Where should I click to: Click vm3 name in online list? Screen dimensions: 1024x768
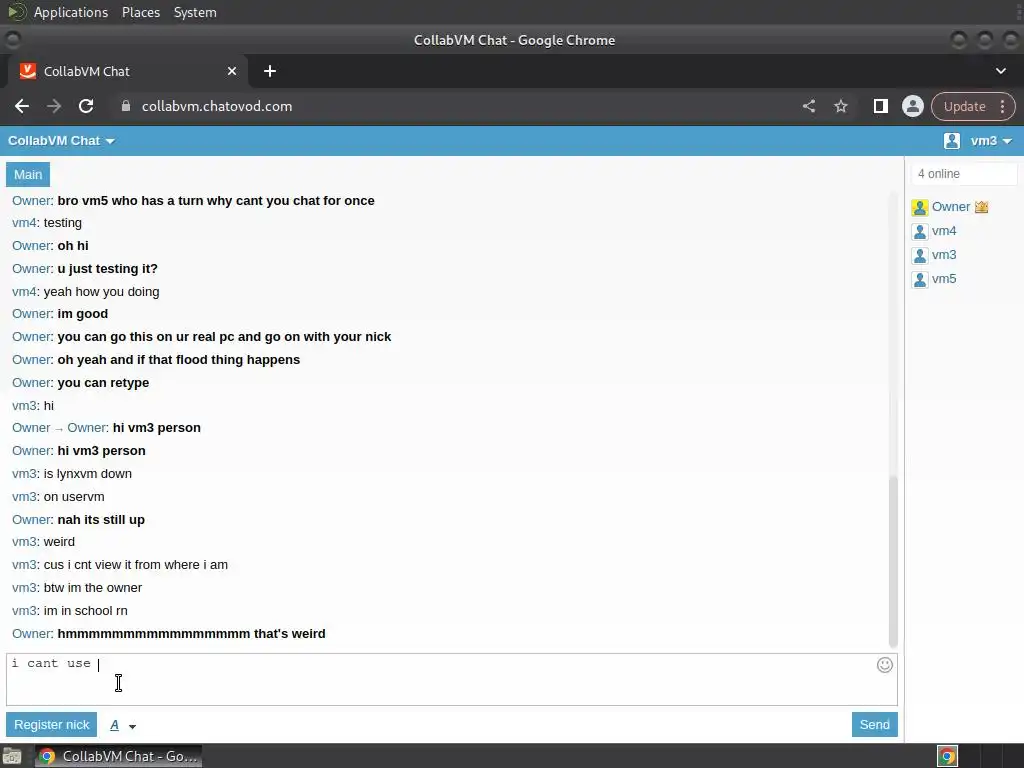pos(944,255)
